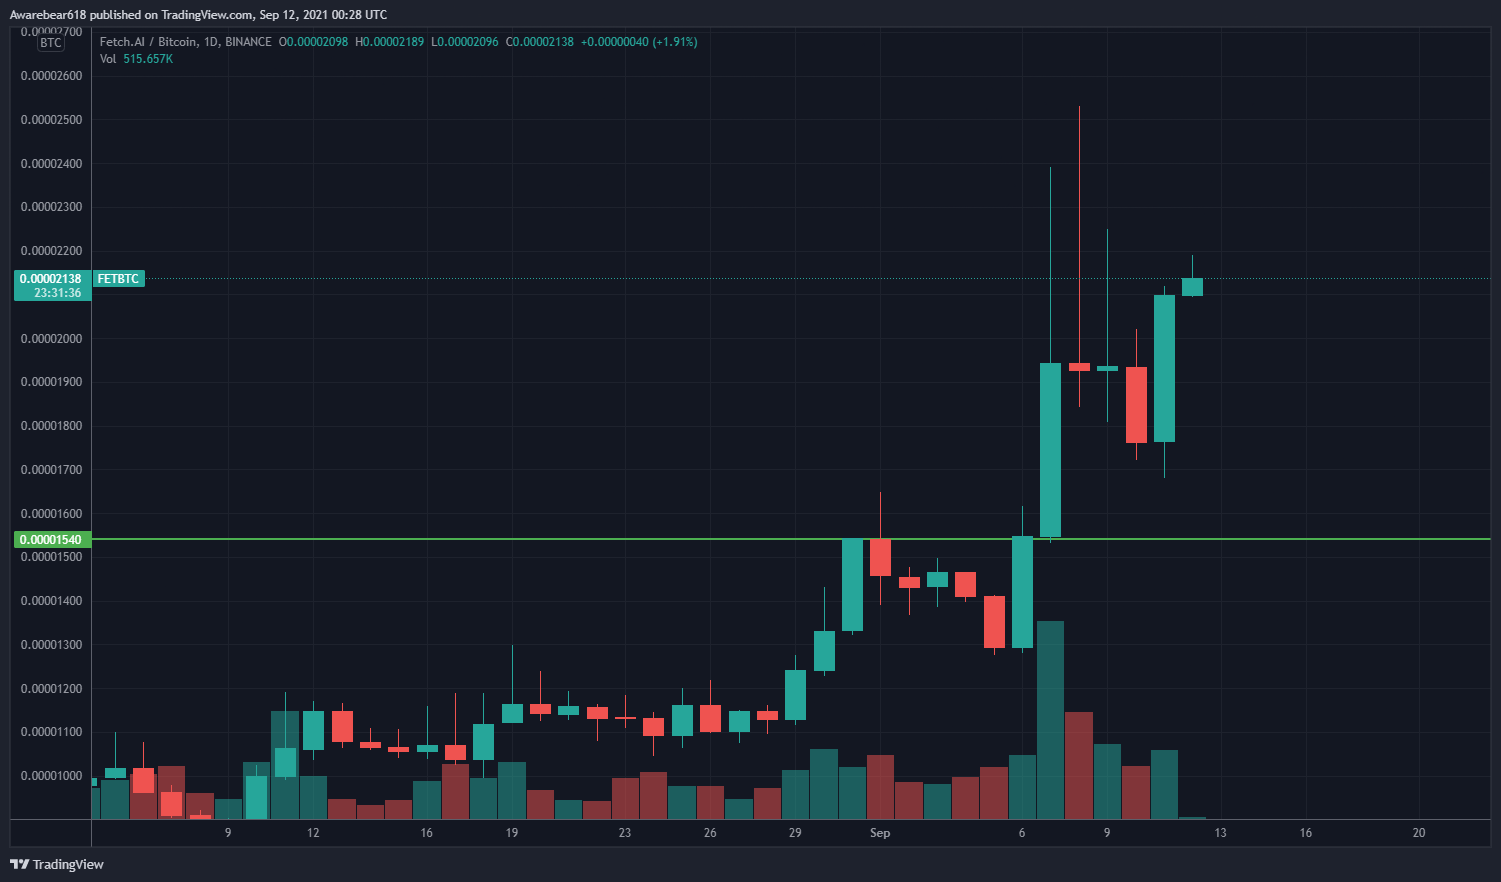Click price axis label 0.00001200
1501x882 pixels.
pyautogui.click(x=51, y=689)
